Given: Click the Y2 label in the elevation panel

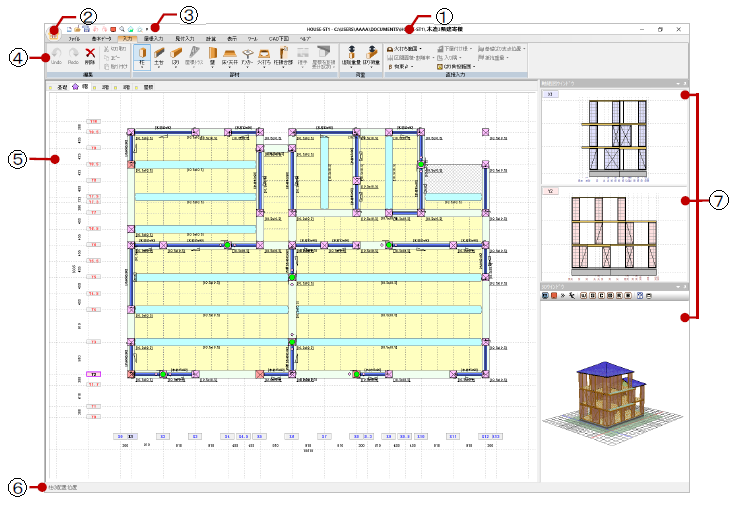Looking at the screenshot, I should click(549, 189).
